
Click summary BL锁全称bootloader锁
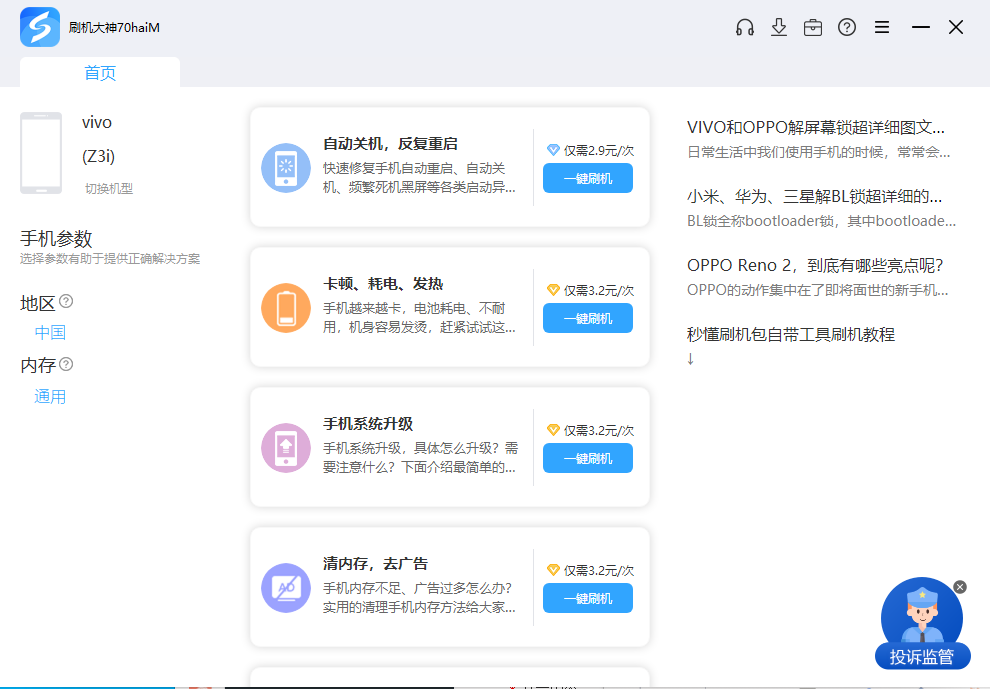click(821, 221)
